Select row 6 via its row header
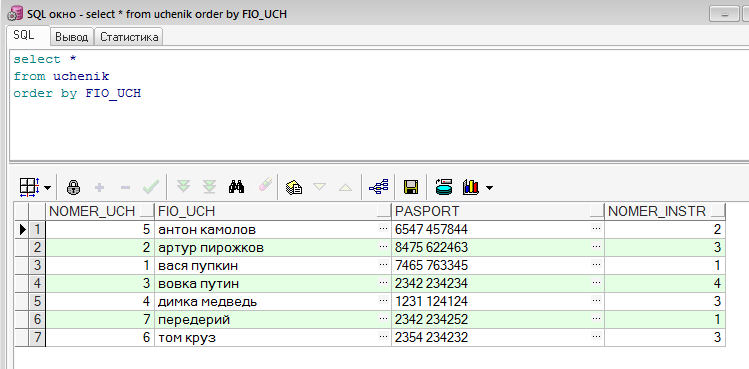Viewport: 749px width, 369px height. (37, 319)
